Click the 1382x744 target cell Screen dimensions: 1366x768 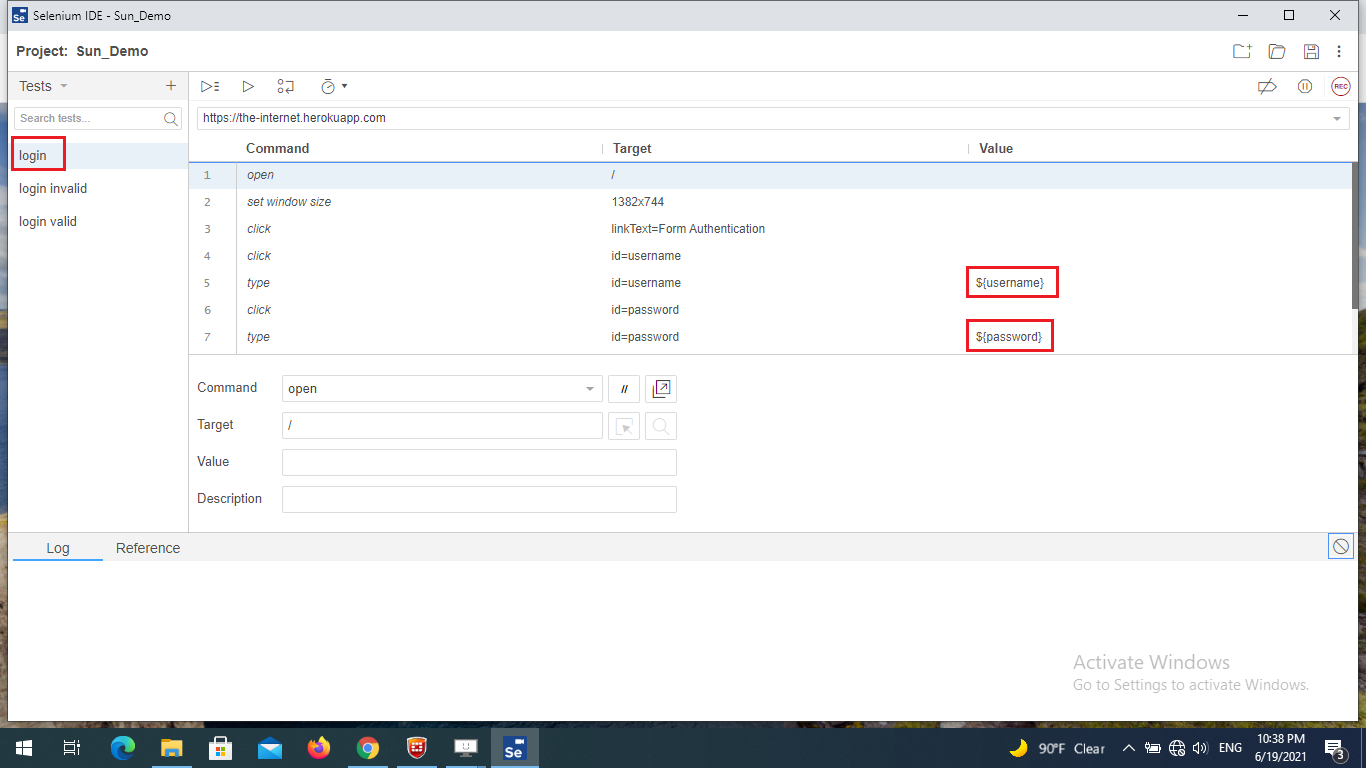pos(638,202)
